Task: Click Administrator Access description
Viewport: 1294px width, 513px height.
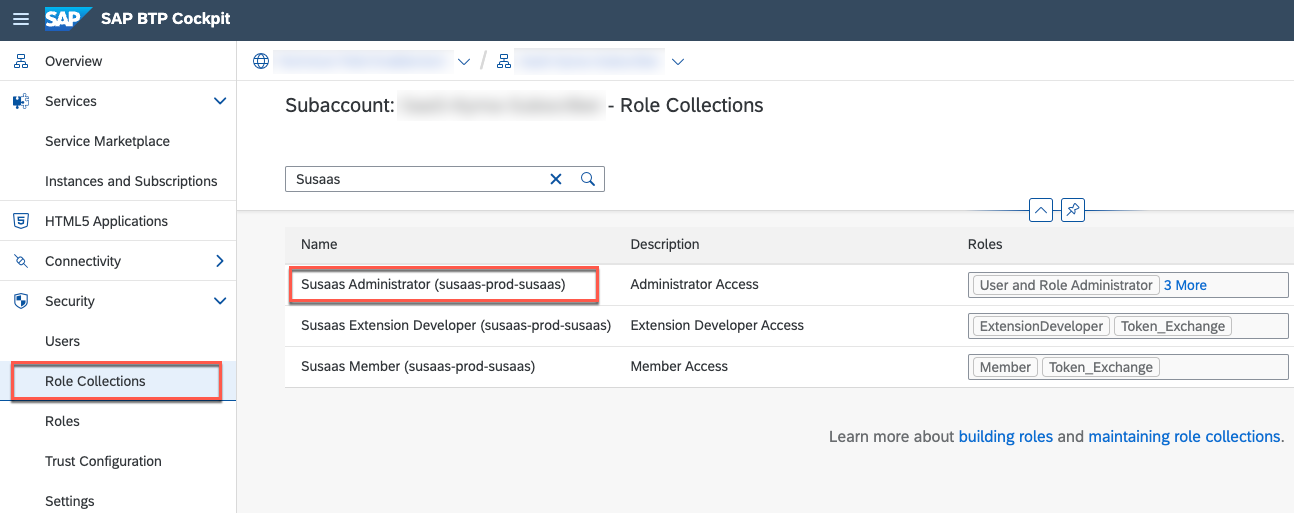Action: (x=694, y=284)
